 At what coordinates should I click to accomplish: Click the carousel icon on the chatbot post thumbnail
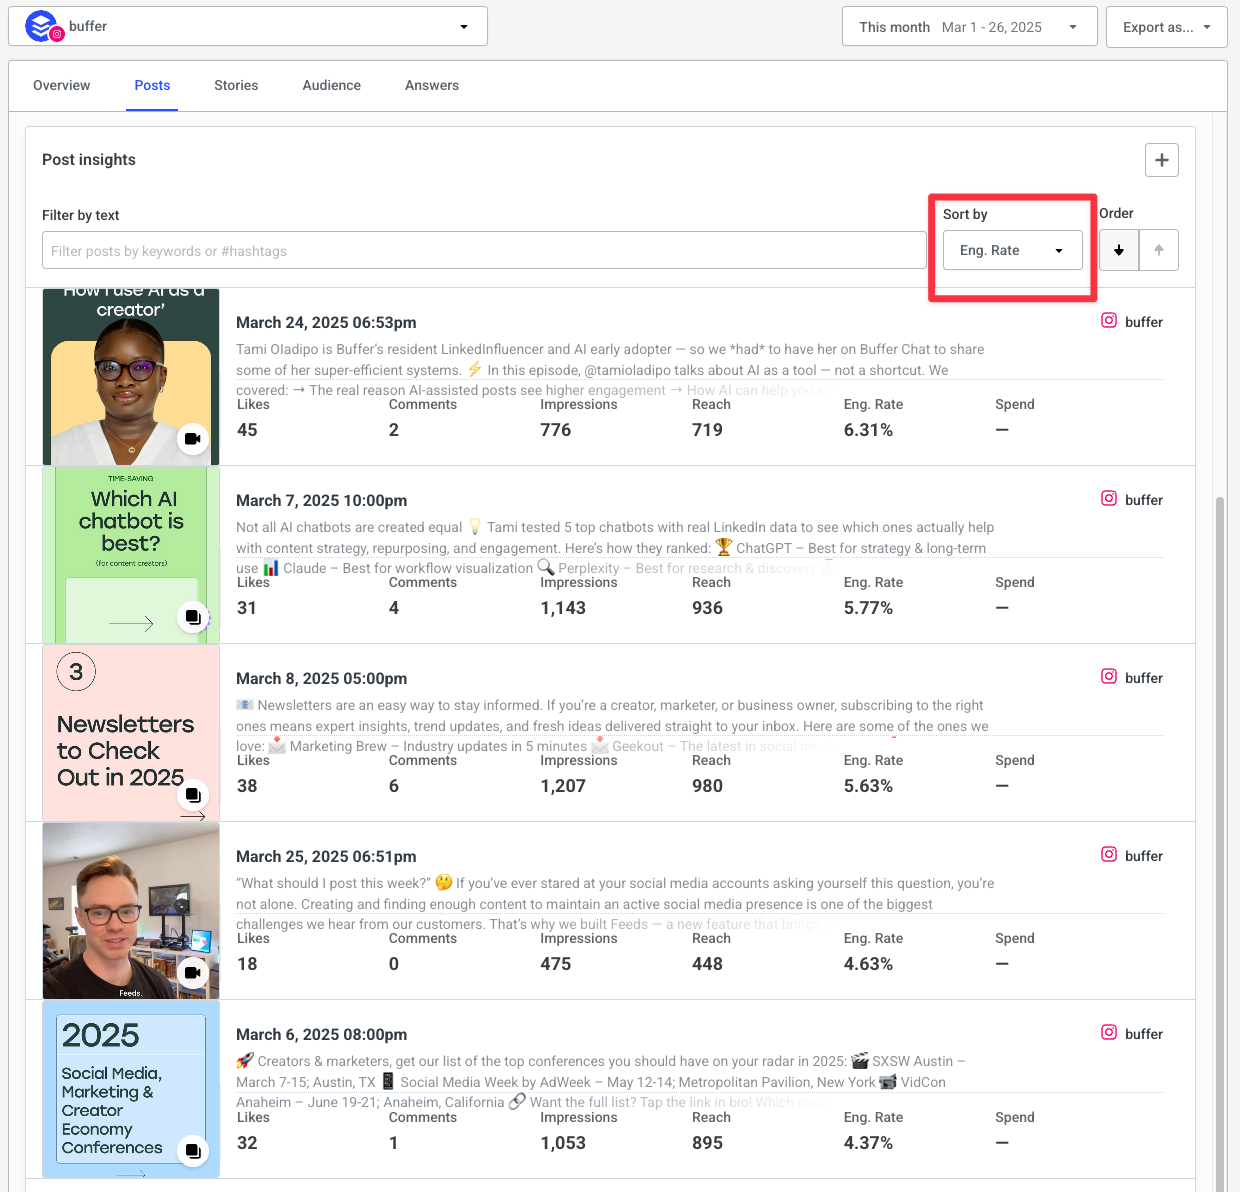point(193,617)
